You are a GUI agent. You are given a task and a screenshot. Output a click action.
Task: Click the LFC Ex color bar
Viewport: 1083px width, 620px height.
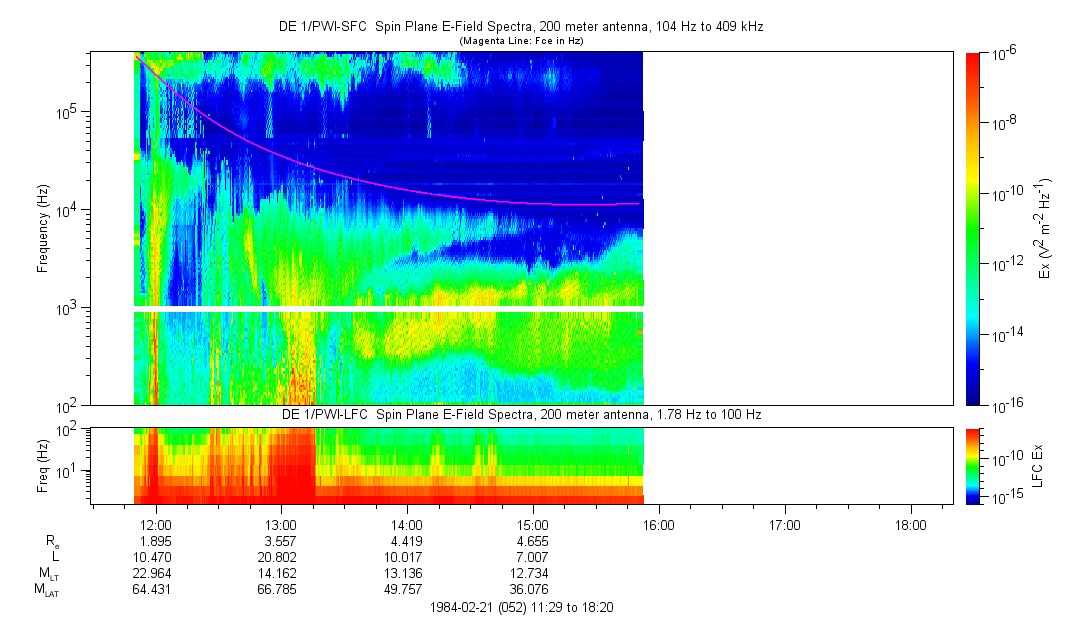click(x=973, y=465)
